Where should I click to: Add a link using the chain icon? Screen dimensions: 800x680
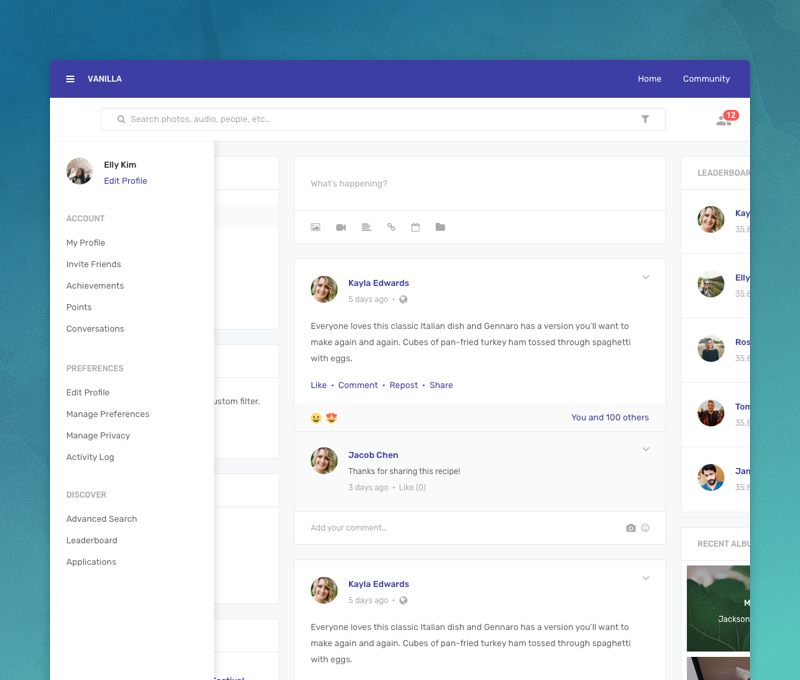tap(391, 227)
